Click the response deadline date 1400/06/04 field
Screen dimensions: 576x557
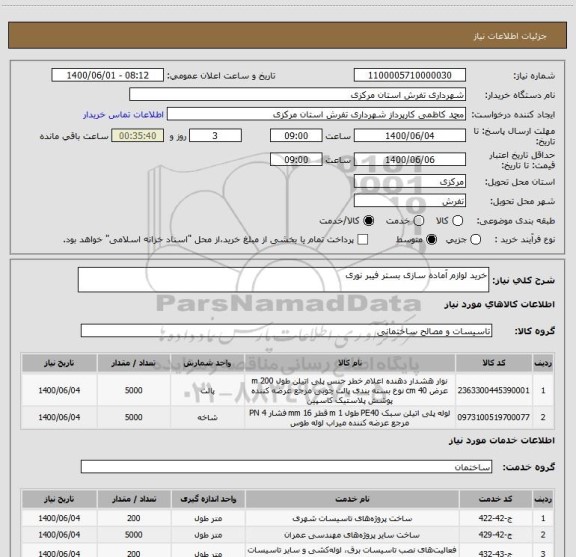[410, 136]
